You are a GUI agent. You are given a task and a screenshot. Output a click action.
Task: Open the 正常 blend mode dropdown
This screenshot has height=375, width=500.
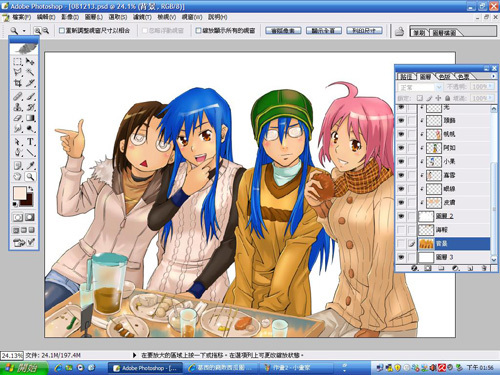[420, 87]
